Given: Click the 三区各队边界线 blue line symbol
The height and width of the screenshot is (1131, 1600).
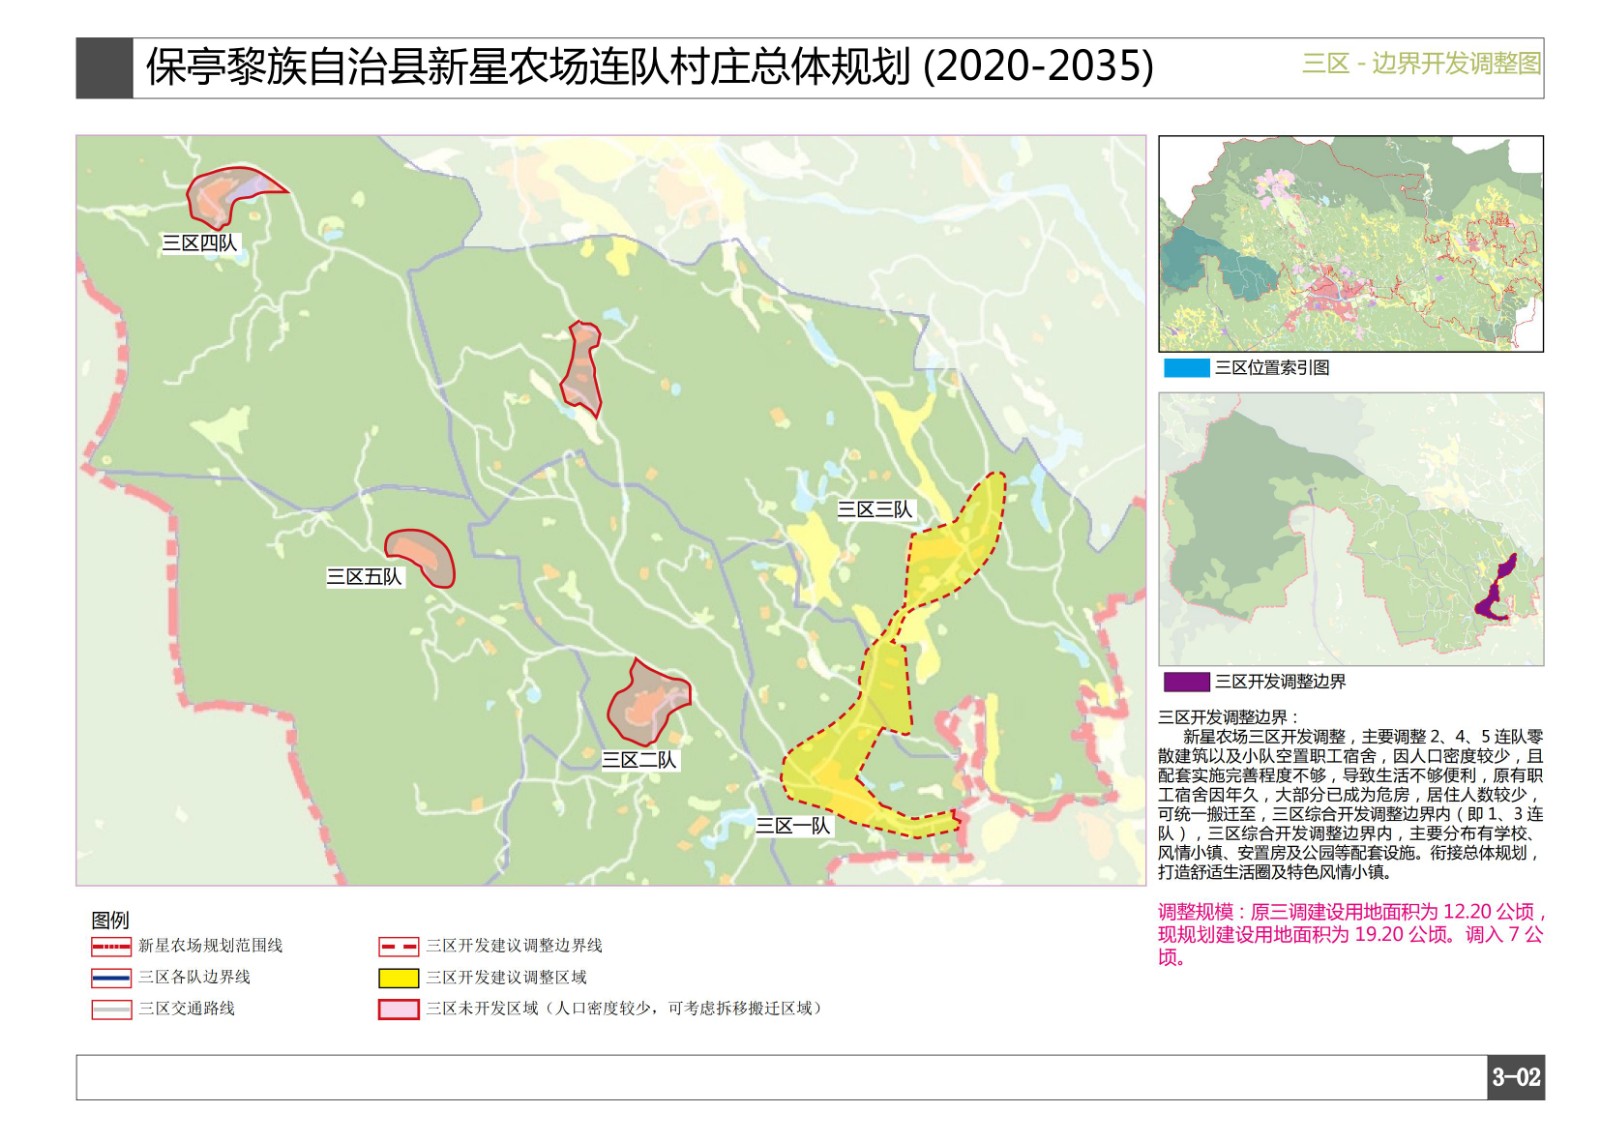Looking at the screenshot, I should point(111,978).
